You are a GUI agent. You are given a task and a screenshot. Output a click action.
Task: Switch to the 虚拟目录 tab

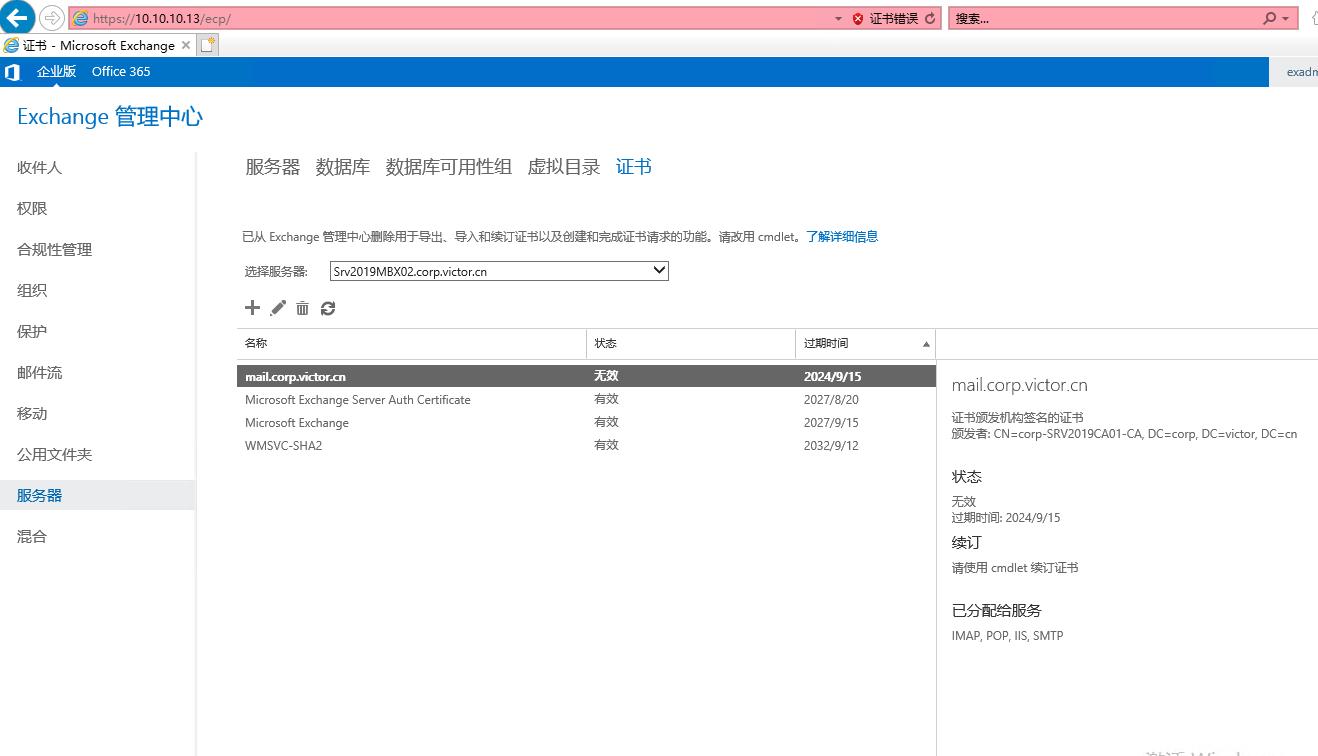562,167
